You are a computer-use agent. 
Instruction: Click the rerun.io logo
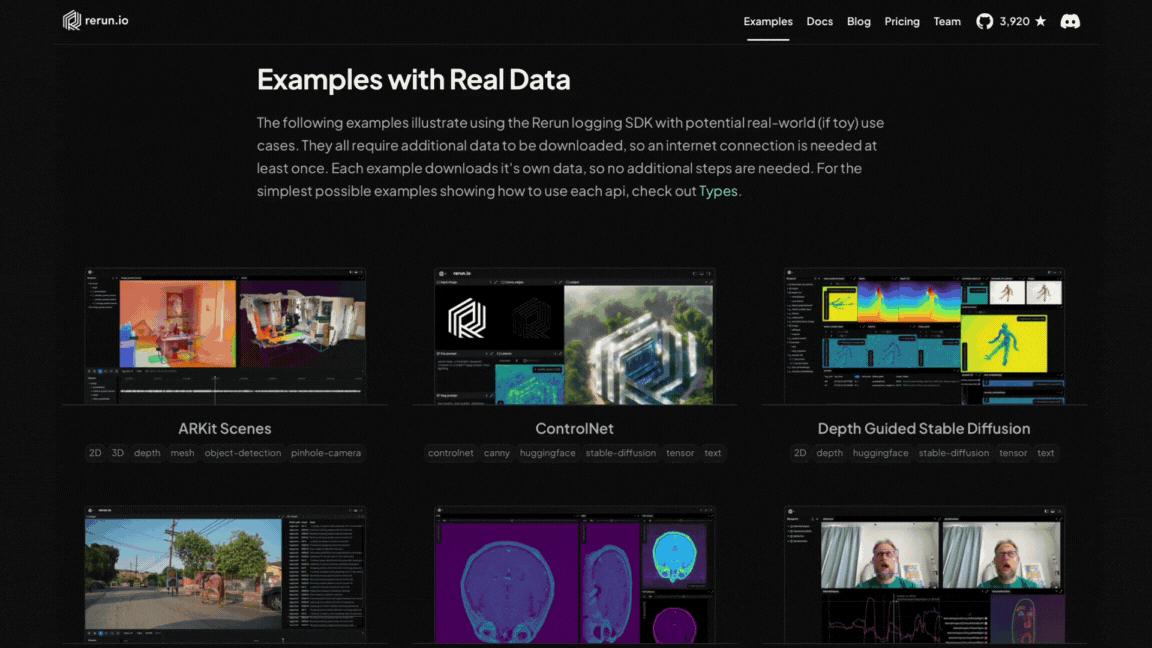point(96,21)
